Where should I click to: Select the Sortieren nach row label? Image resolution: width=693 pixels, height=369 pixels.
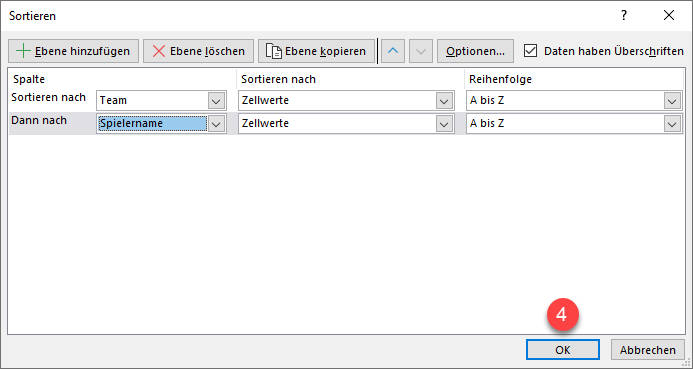point(48,97)
